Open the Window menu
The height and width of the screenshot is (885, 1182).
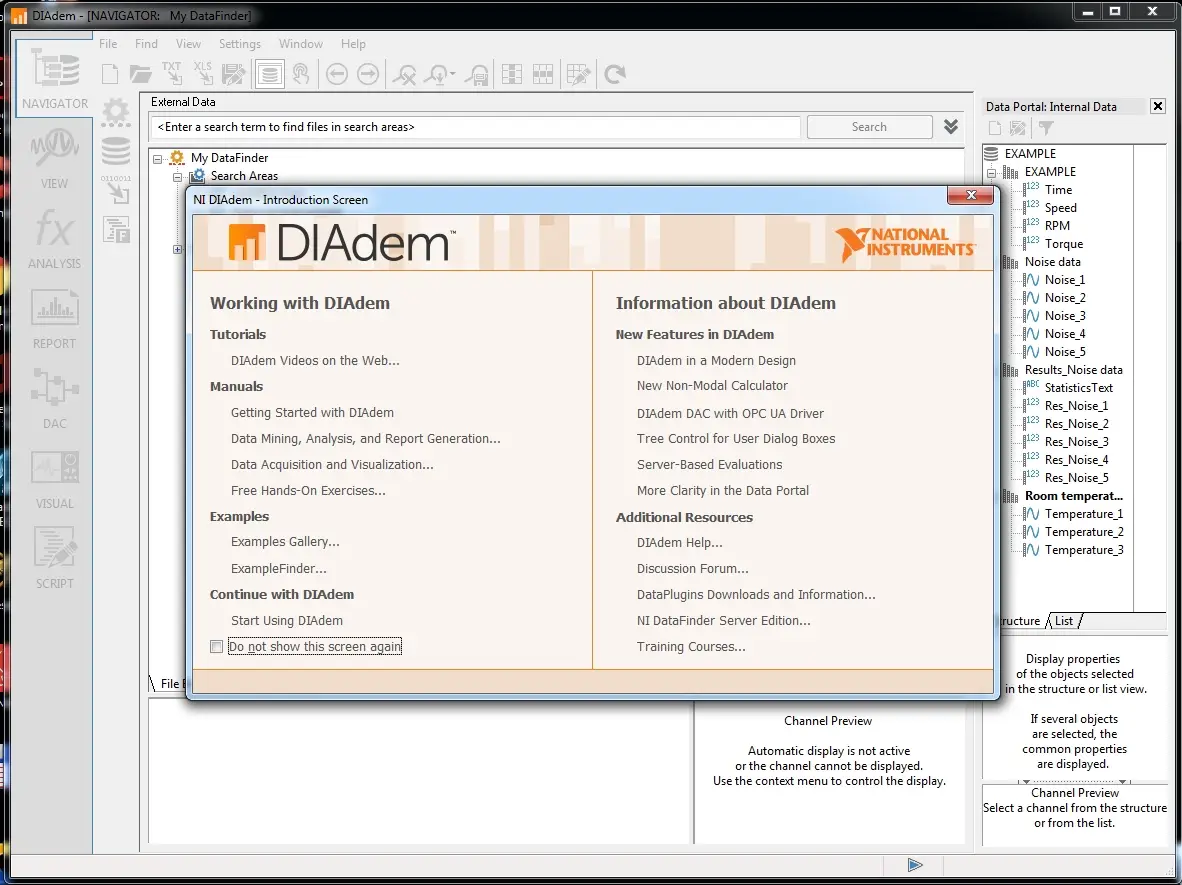click(301, 44)
